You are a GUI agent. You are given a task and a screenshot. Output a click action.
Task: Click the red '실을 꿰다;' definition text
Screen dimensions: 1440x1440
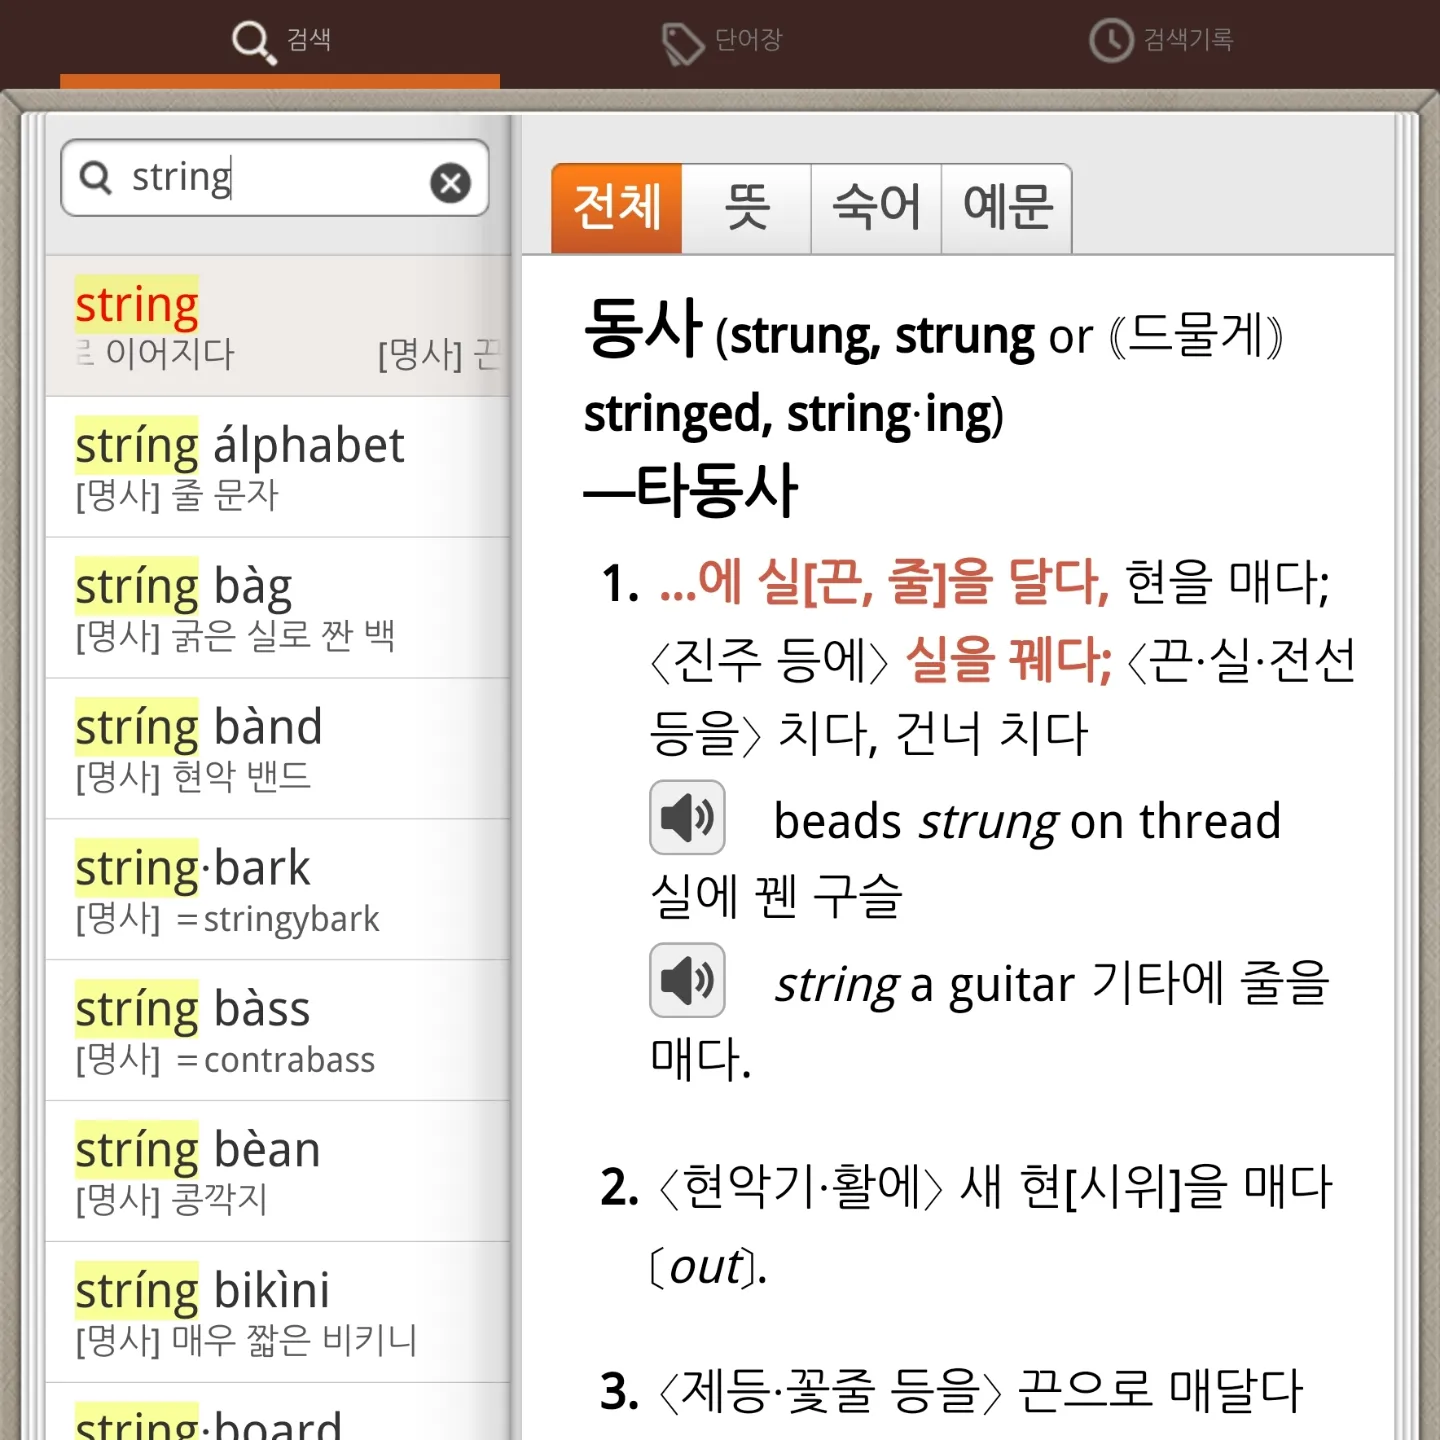coord(1008,660)
